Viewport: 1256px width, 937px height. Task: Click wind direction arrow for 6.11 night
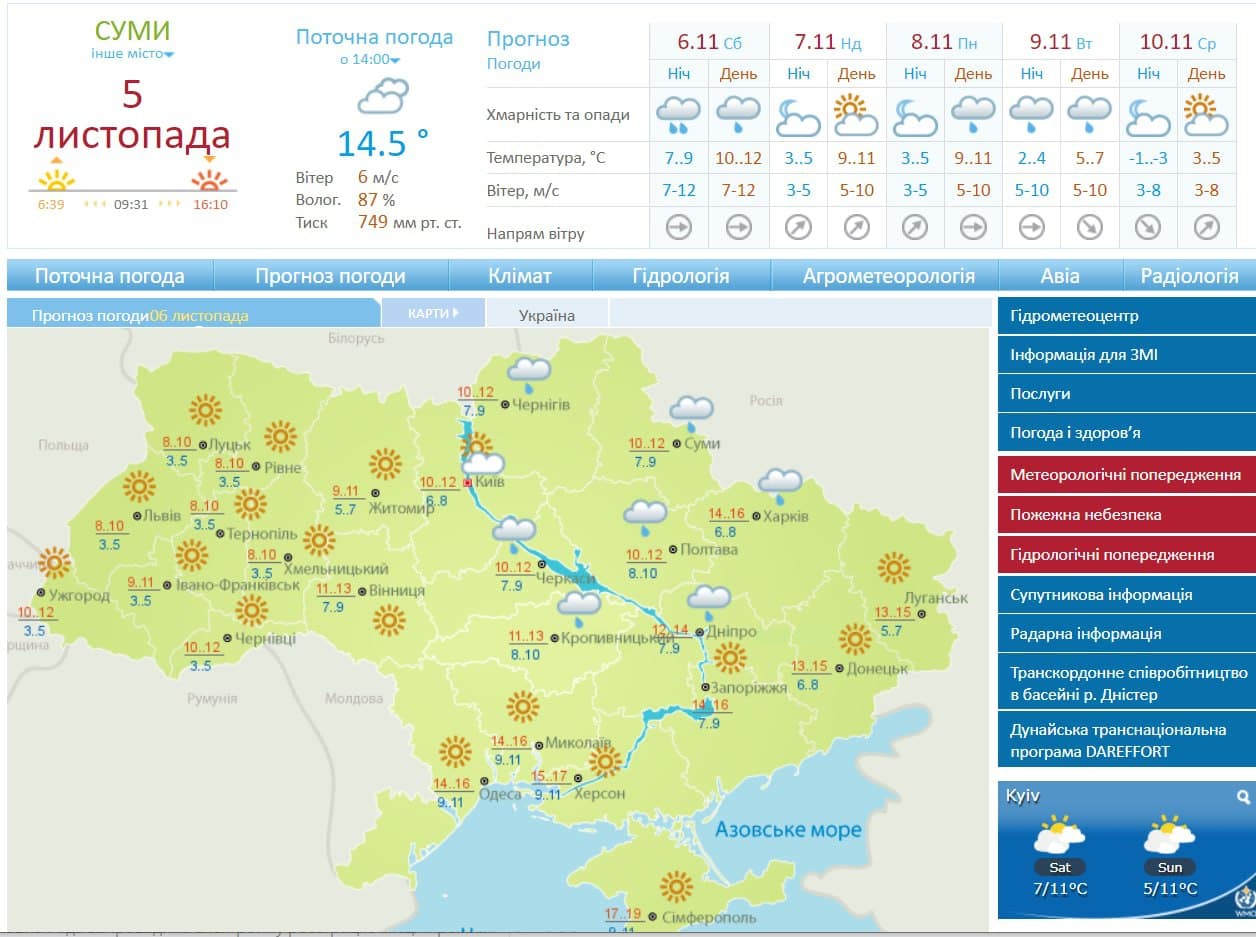pyautogui.click(x=678, y=228)
